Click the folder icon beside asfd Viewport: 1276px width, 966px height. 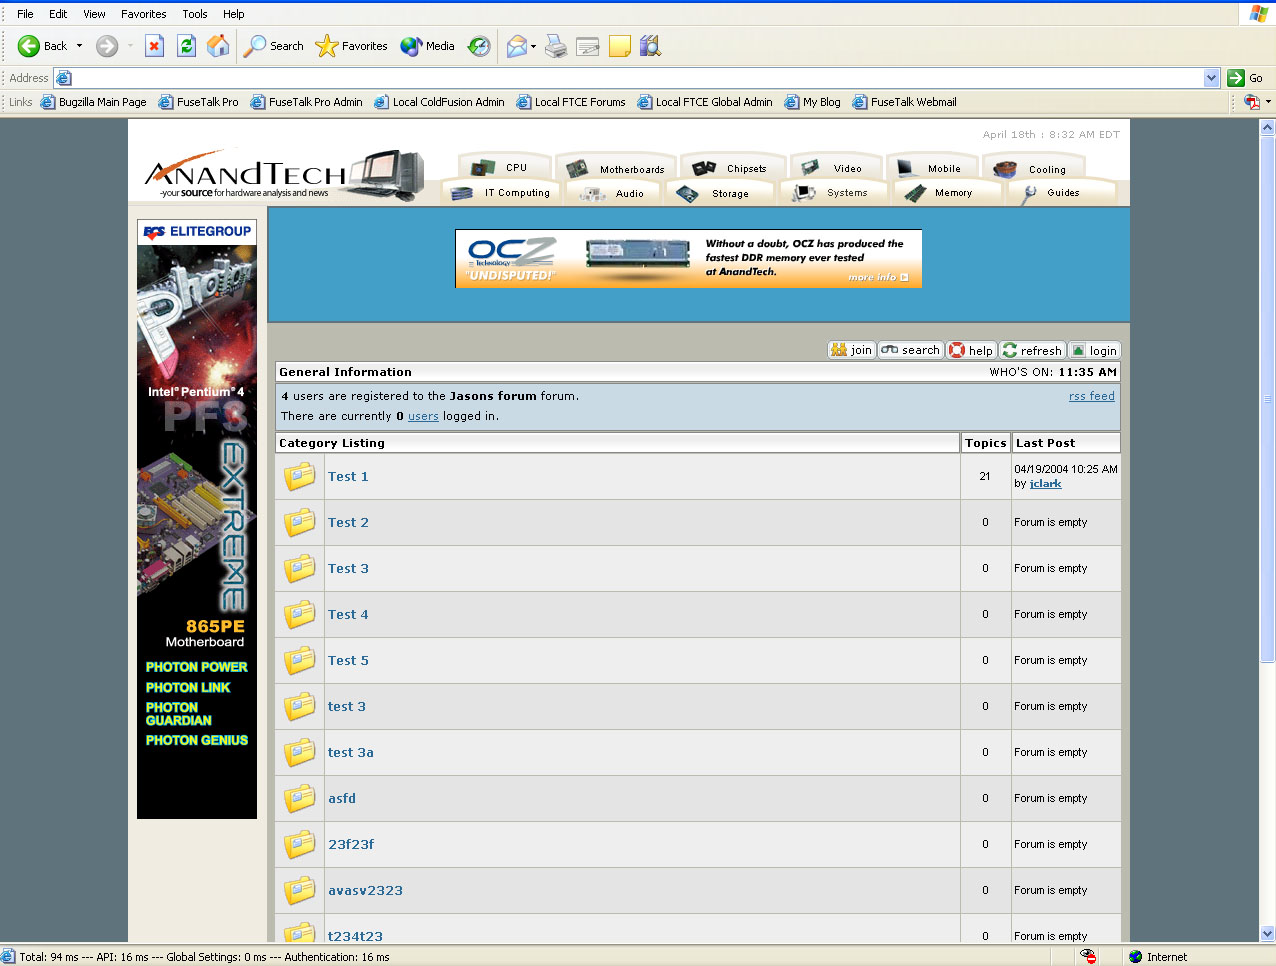[x=300, y=798]
